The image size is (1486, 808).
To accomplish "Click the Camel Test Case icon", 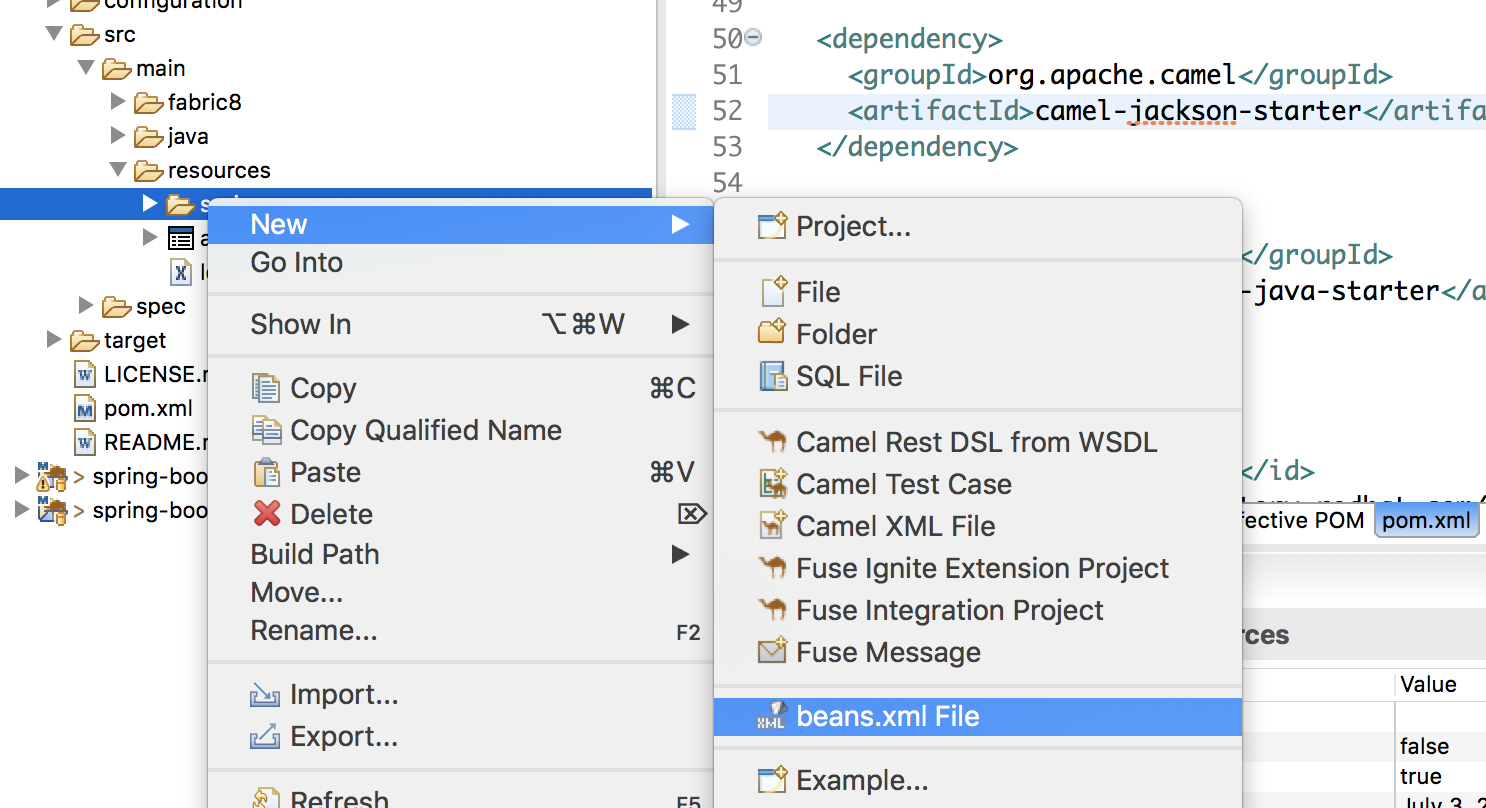I will point(772,484).
